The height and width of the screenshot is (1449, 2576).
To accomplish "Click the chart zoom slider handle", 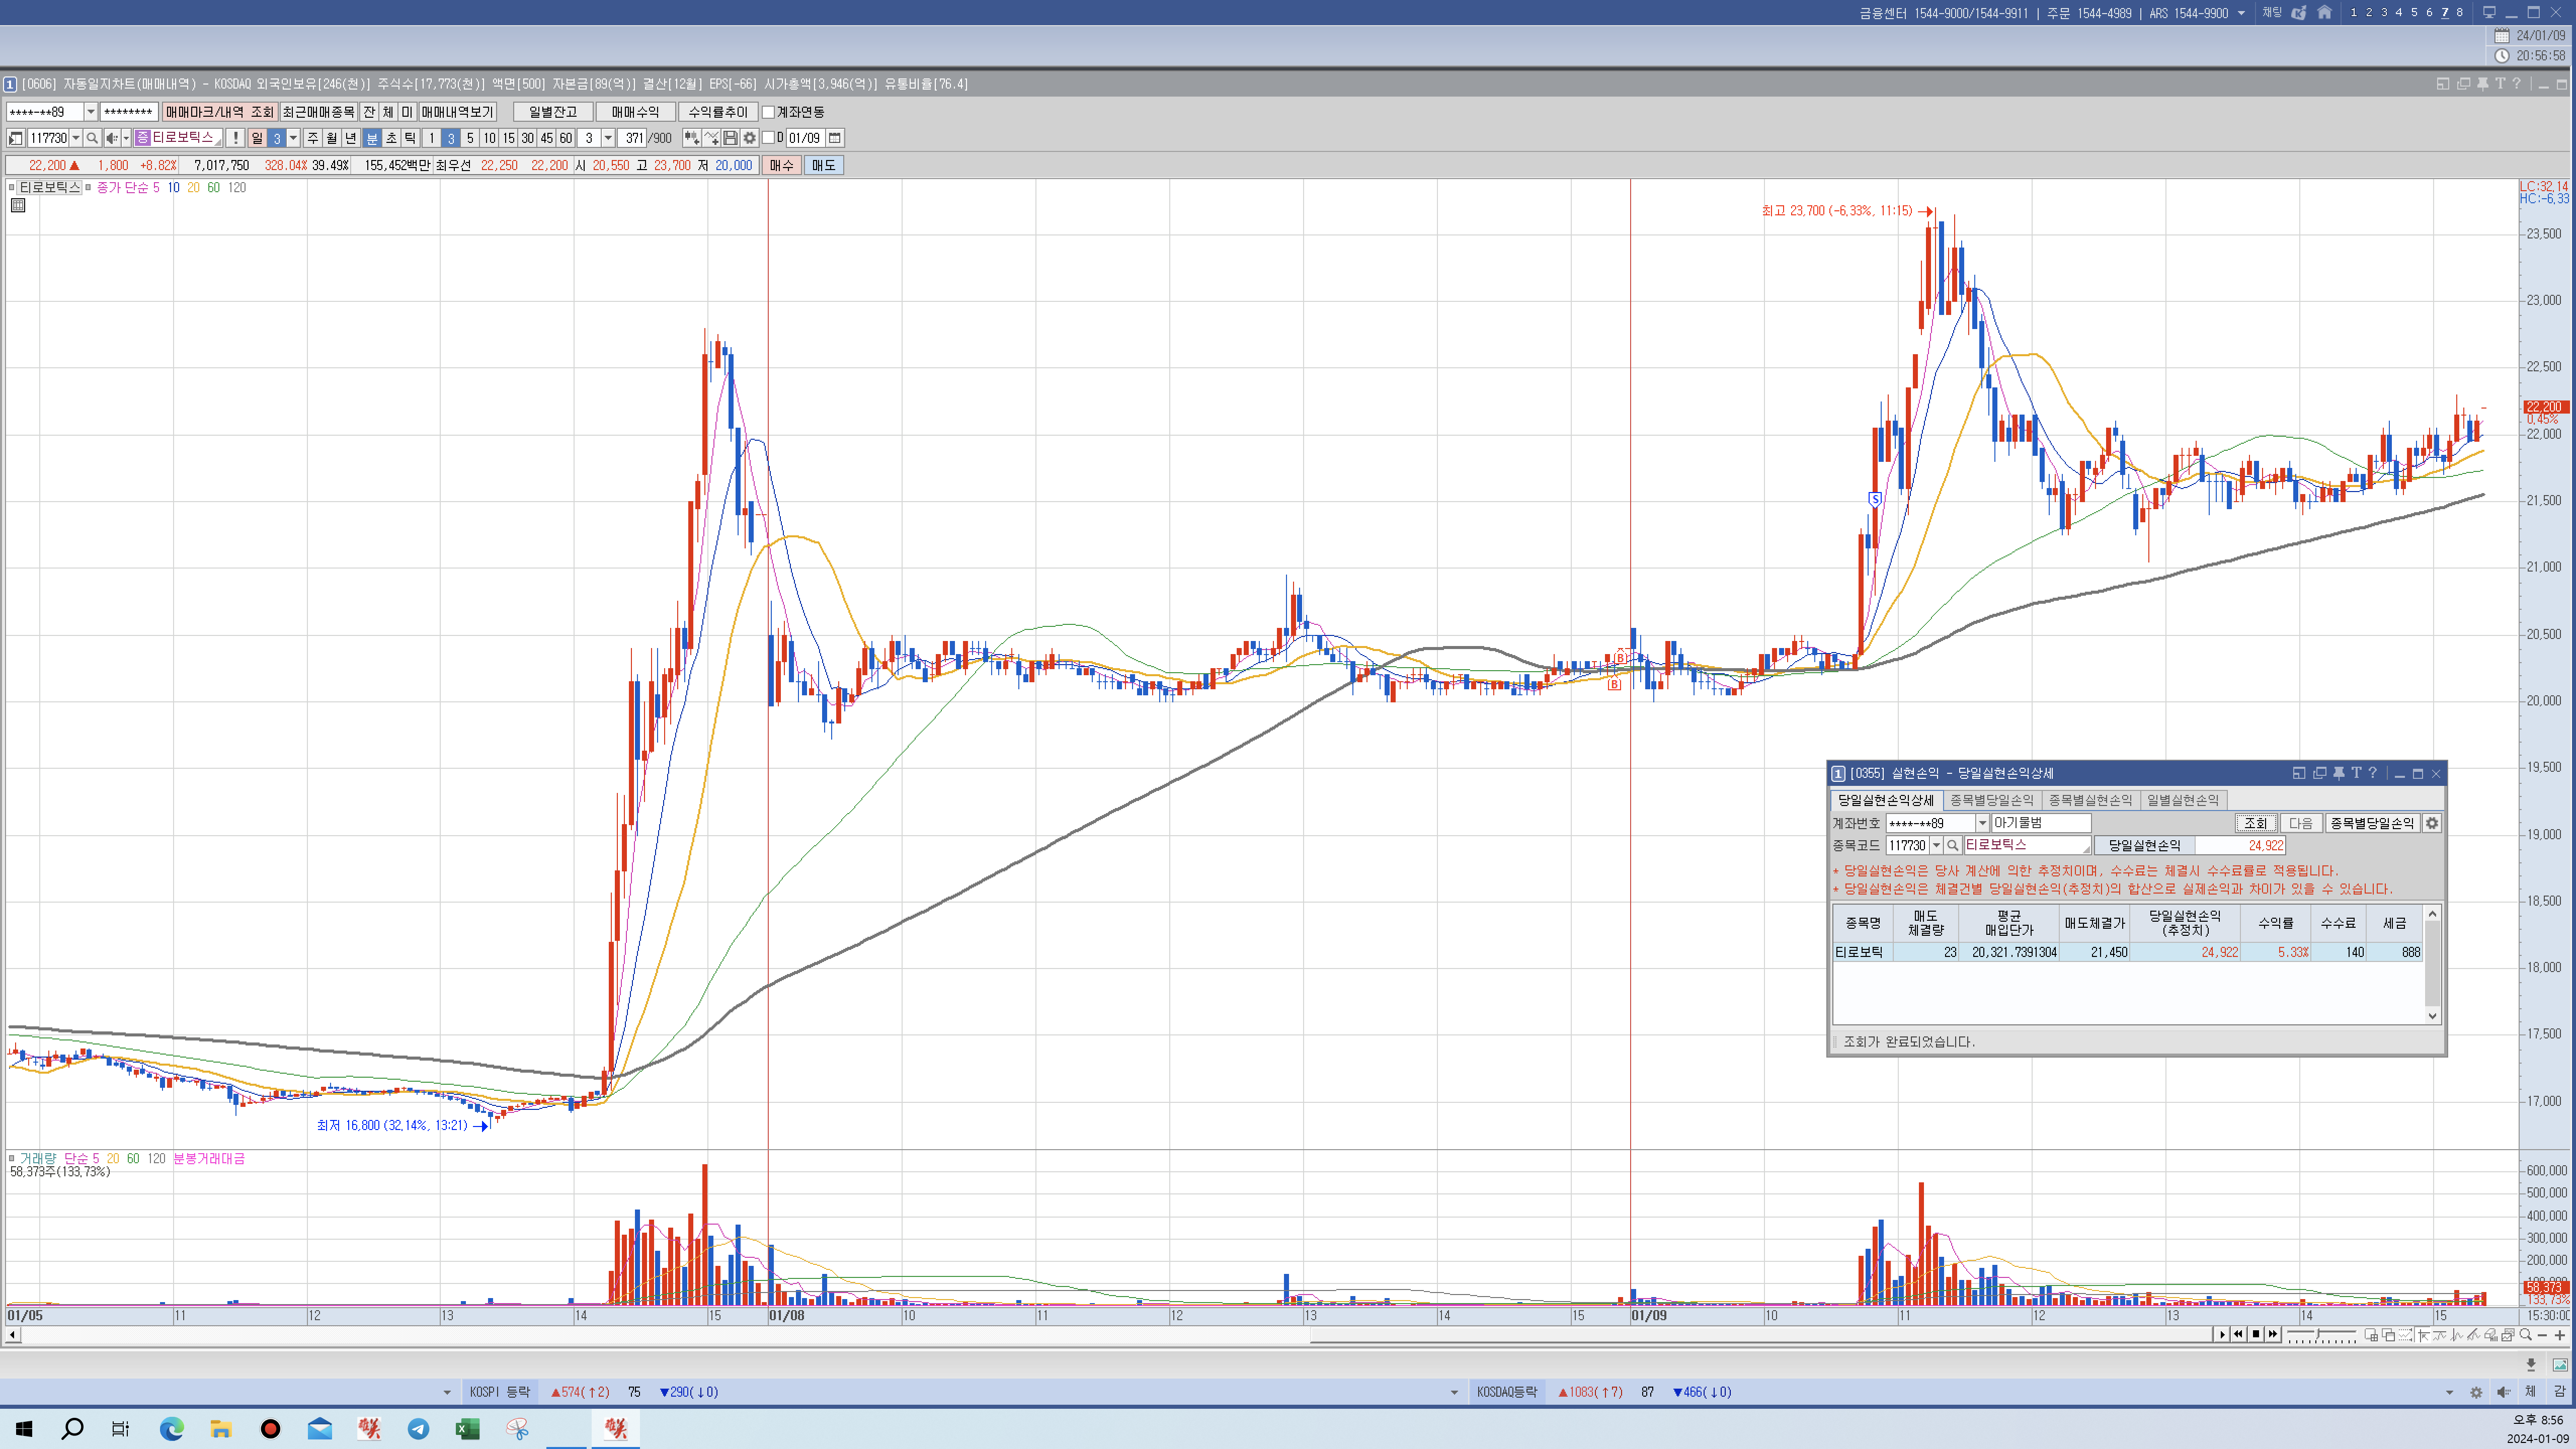I will 2318,1334.
